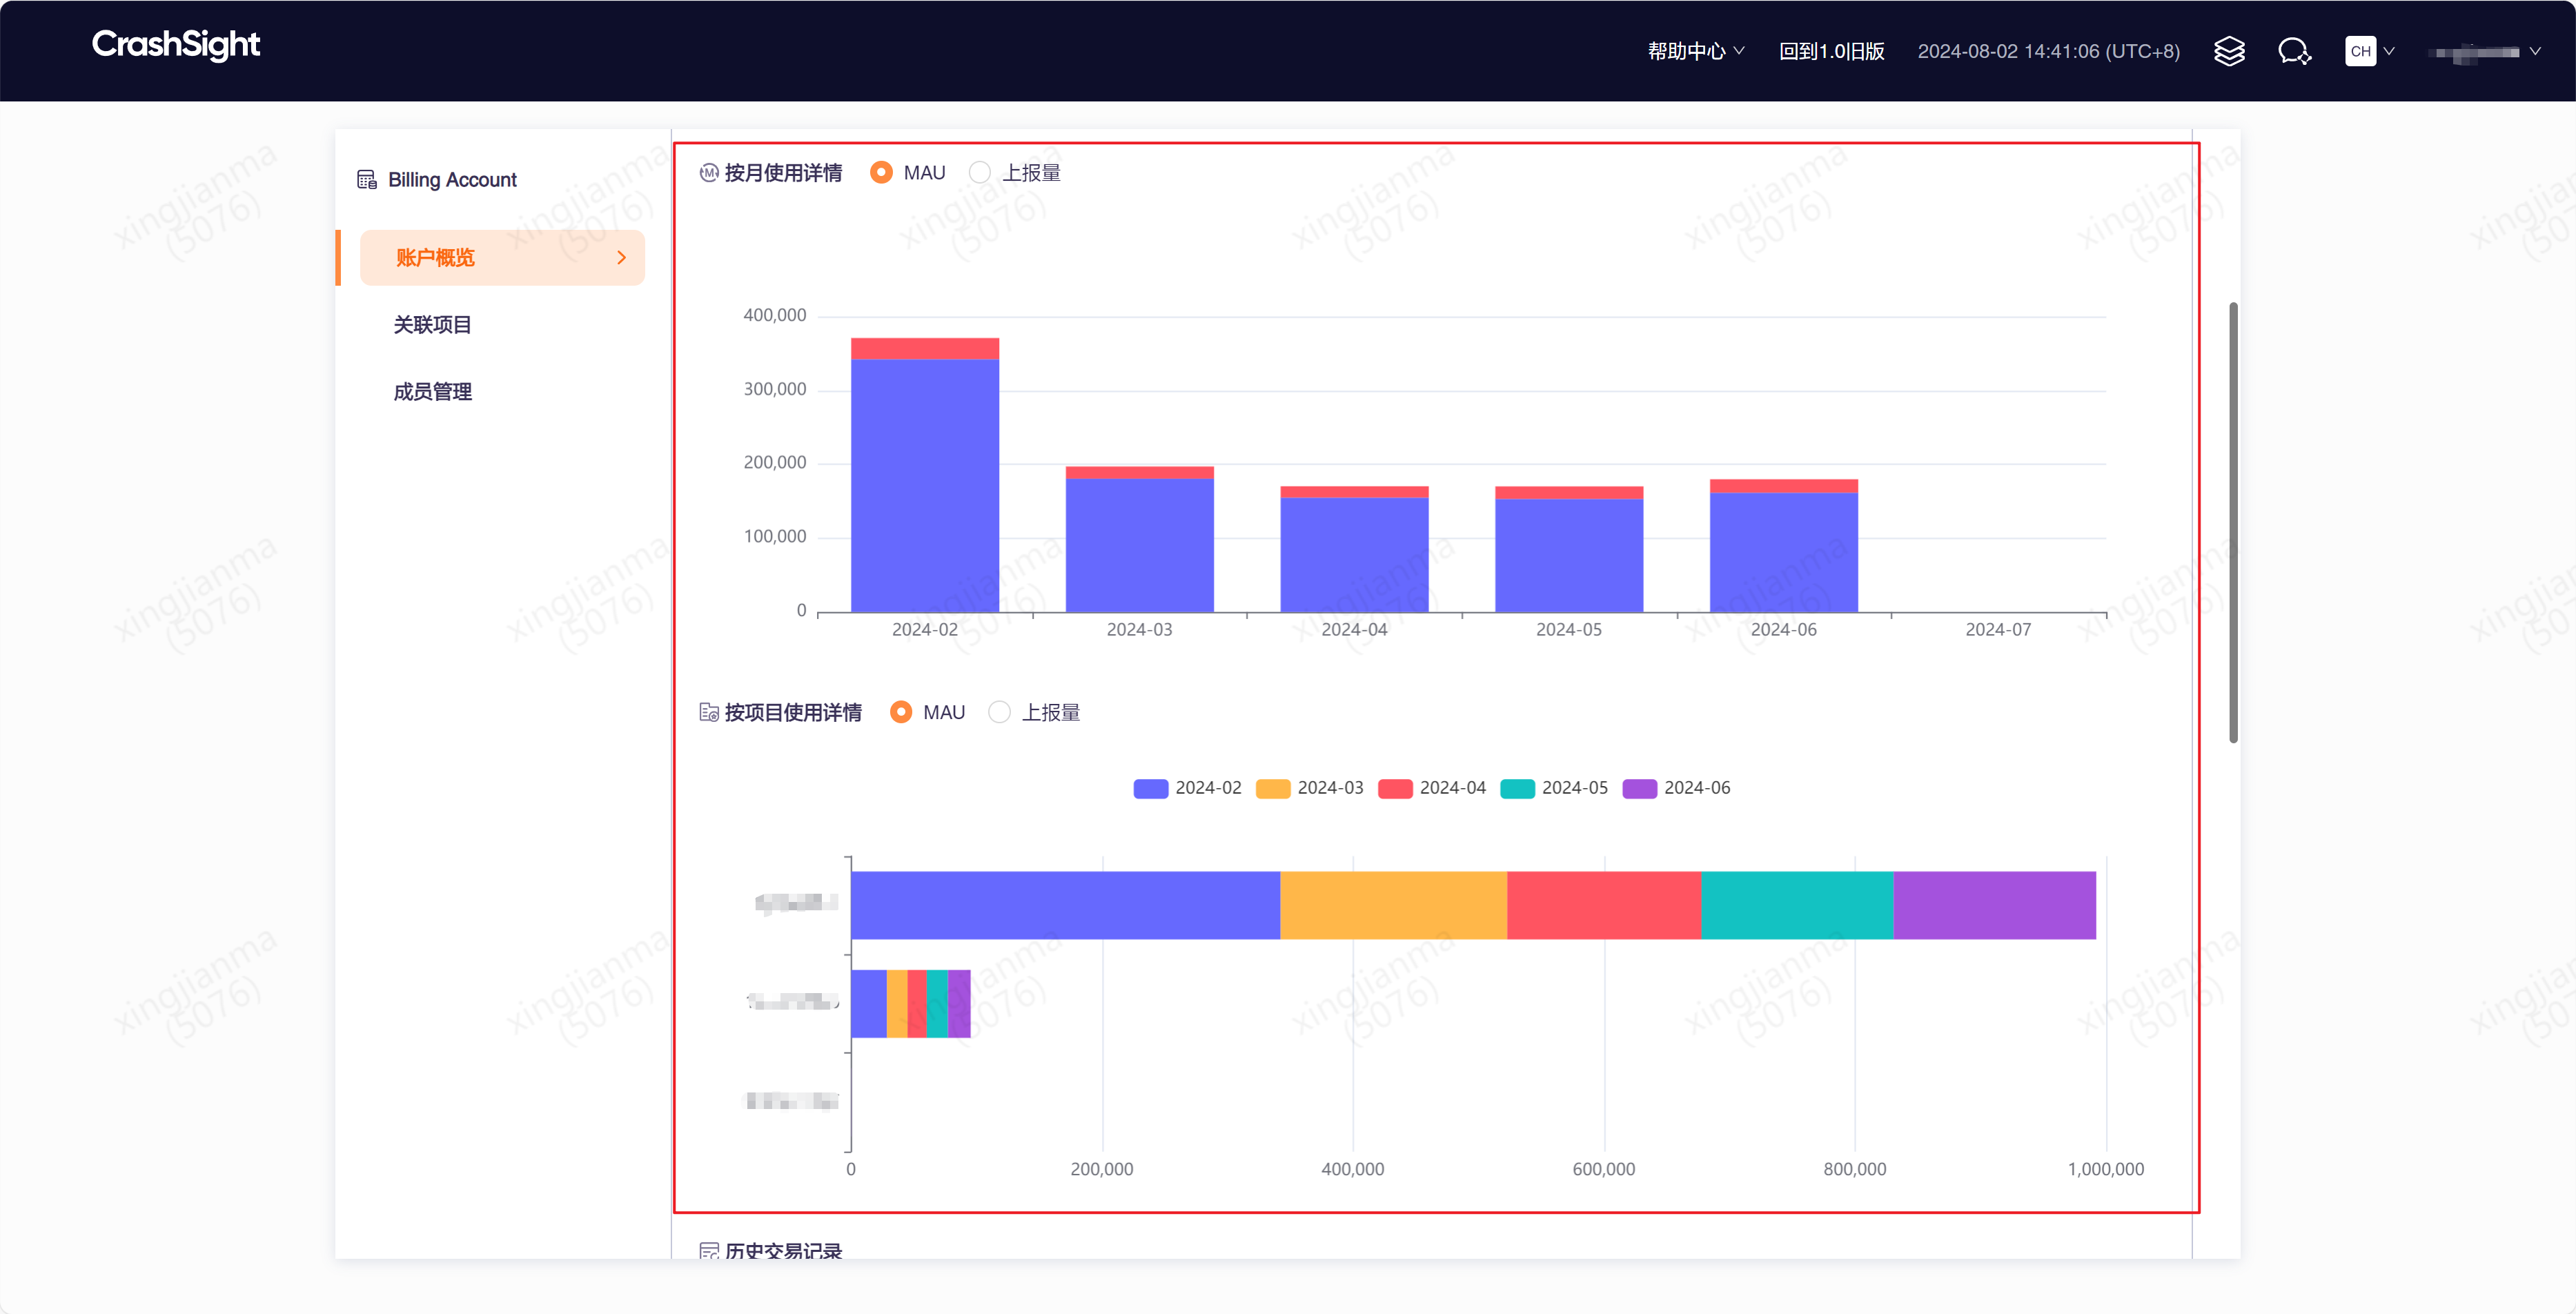Screen dimensions: 2576x1314
Task: Open 账户概览 in the sidebar
Action: (502, 258)
